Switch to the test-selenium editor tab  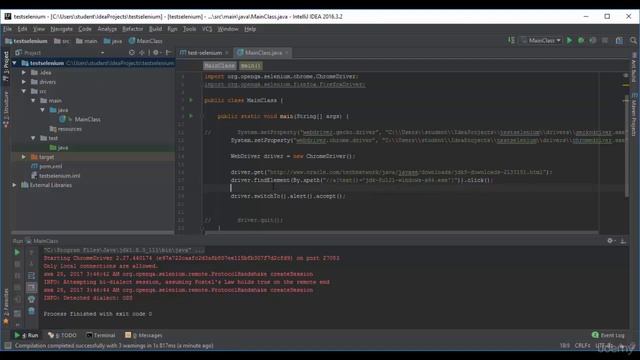tap(204, 53)
